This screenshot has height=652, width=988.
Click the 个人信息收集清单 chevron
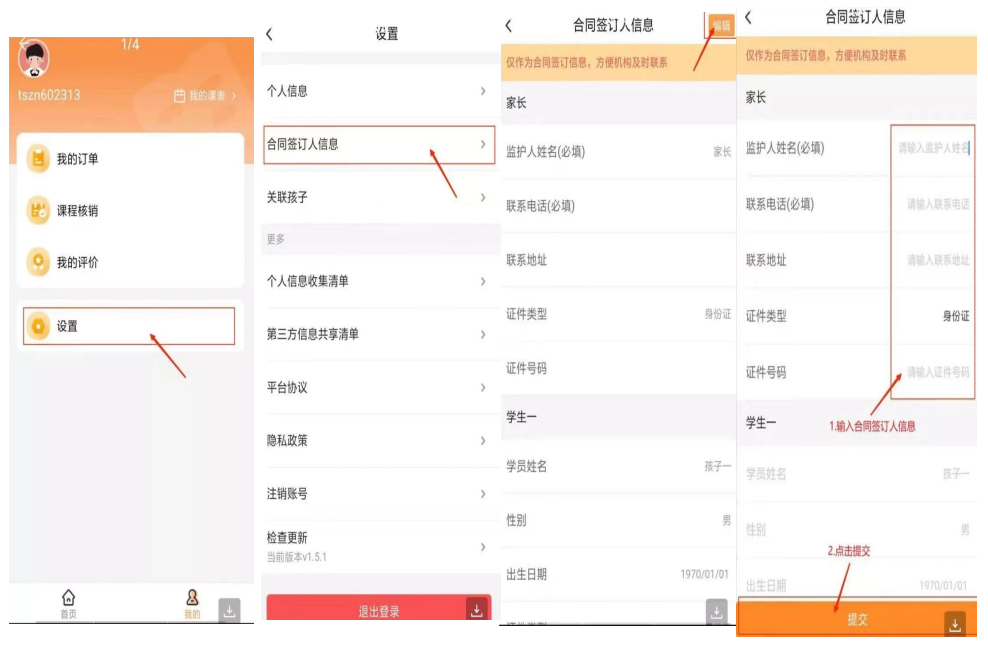[x=483, y=282]
